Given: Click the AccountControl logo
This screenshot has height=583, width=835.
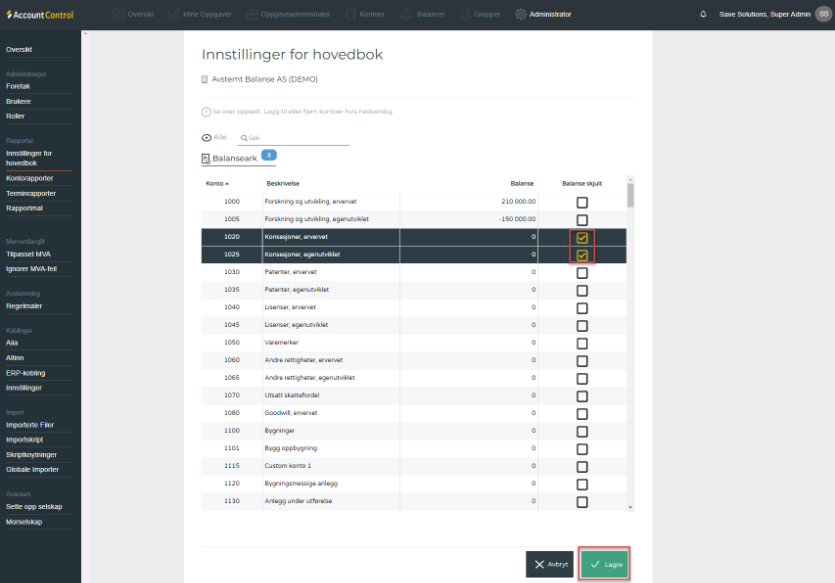Looking at the screenshot, I should pyautogui.click(x=39, y=14).
